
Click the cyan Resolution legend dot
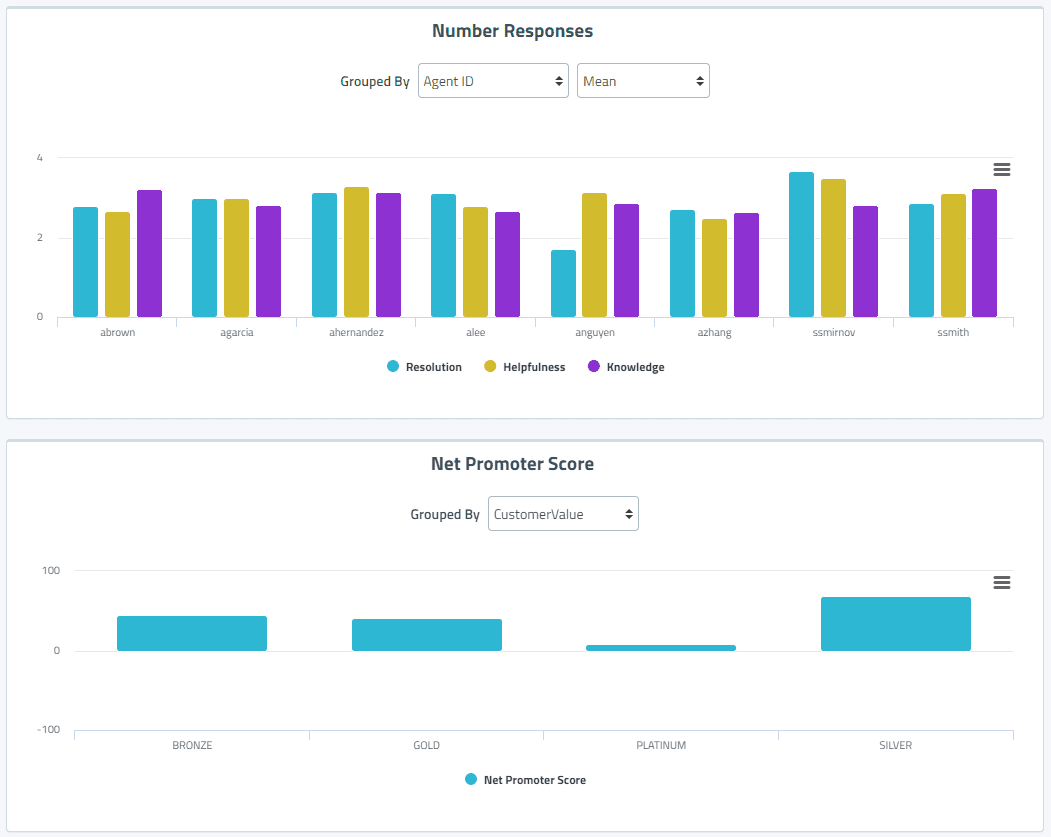click(x=394, y=366)
